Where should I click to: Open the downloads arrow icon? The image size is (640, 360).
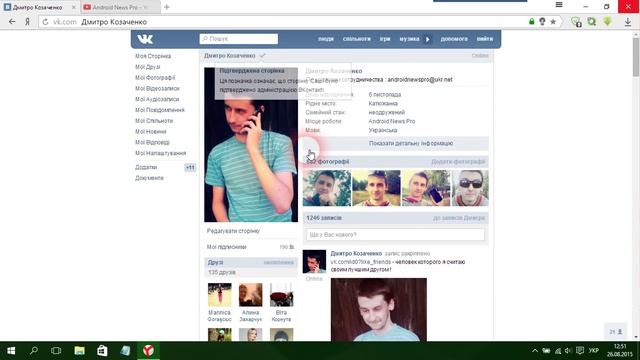(x=628, y=22)
